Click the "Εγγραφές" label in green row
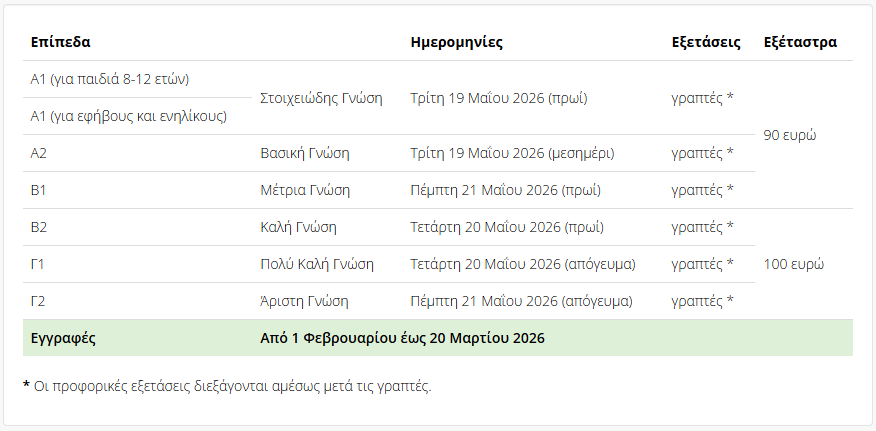 [63, 338]
